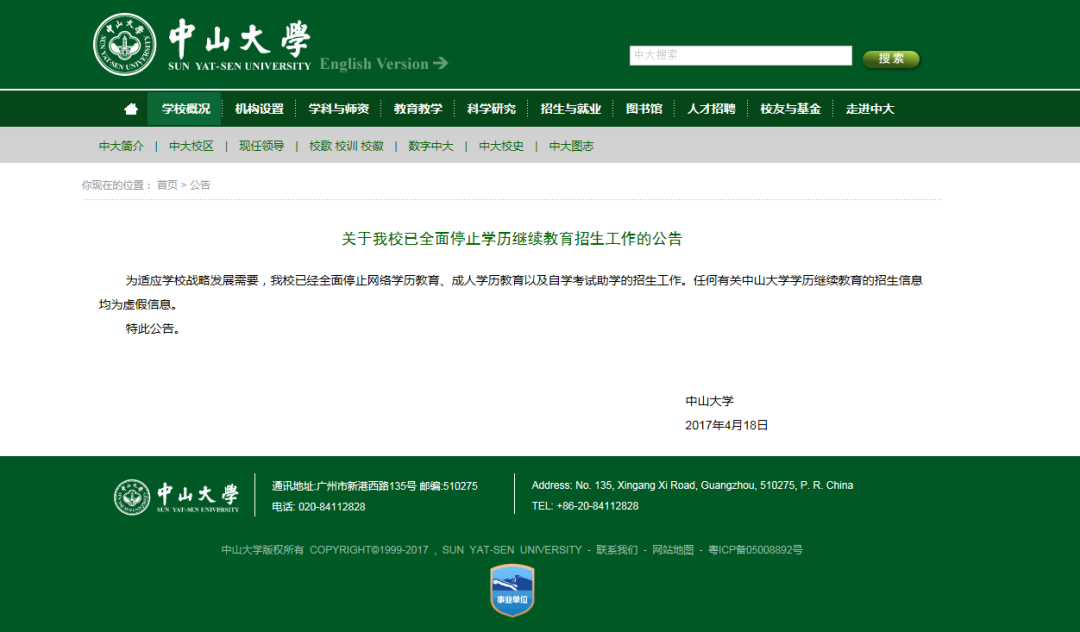Open the 学校概况 menu
Viewport: 1080px width, 632px height.
tap(185, 109)
